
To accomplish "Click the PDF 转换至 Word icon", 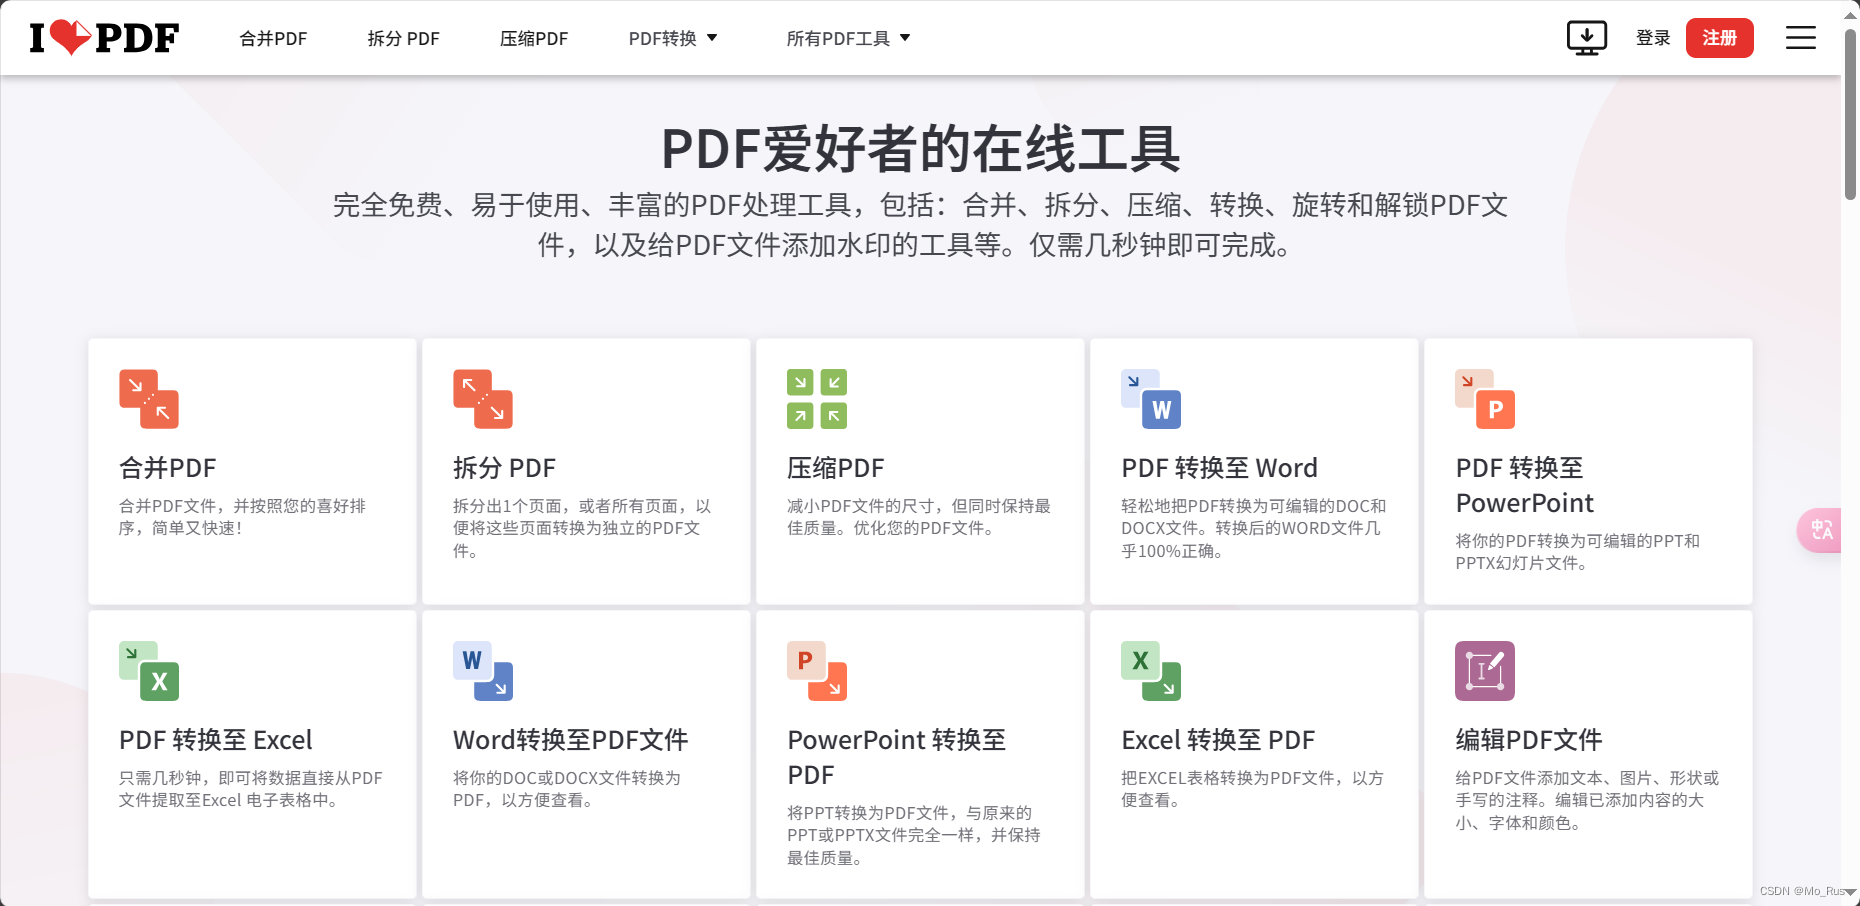I will (1151, 399).
